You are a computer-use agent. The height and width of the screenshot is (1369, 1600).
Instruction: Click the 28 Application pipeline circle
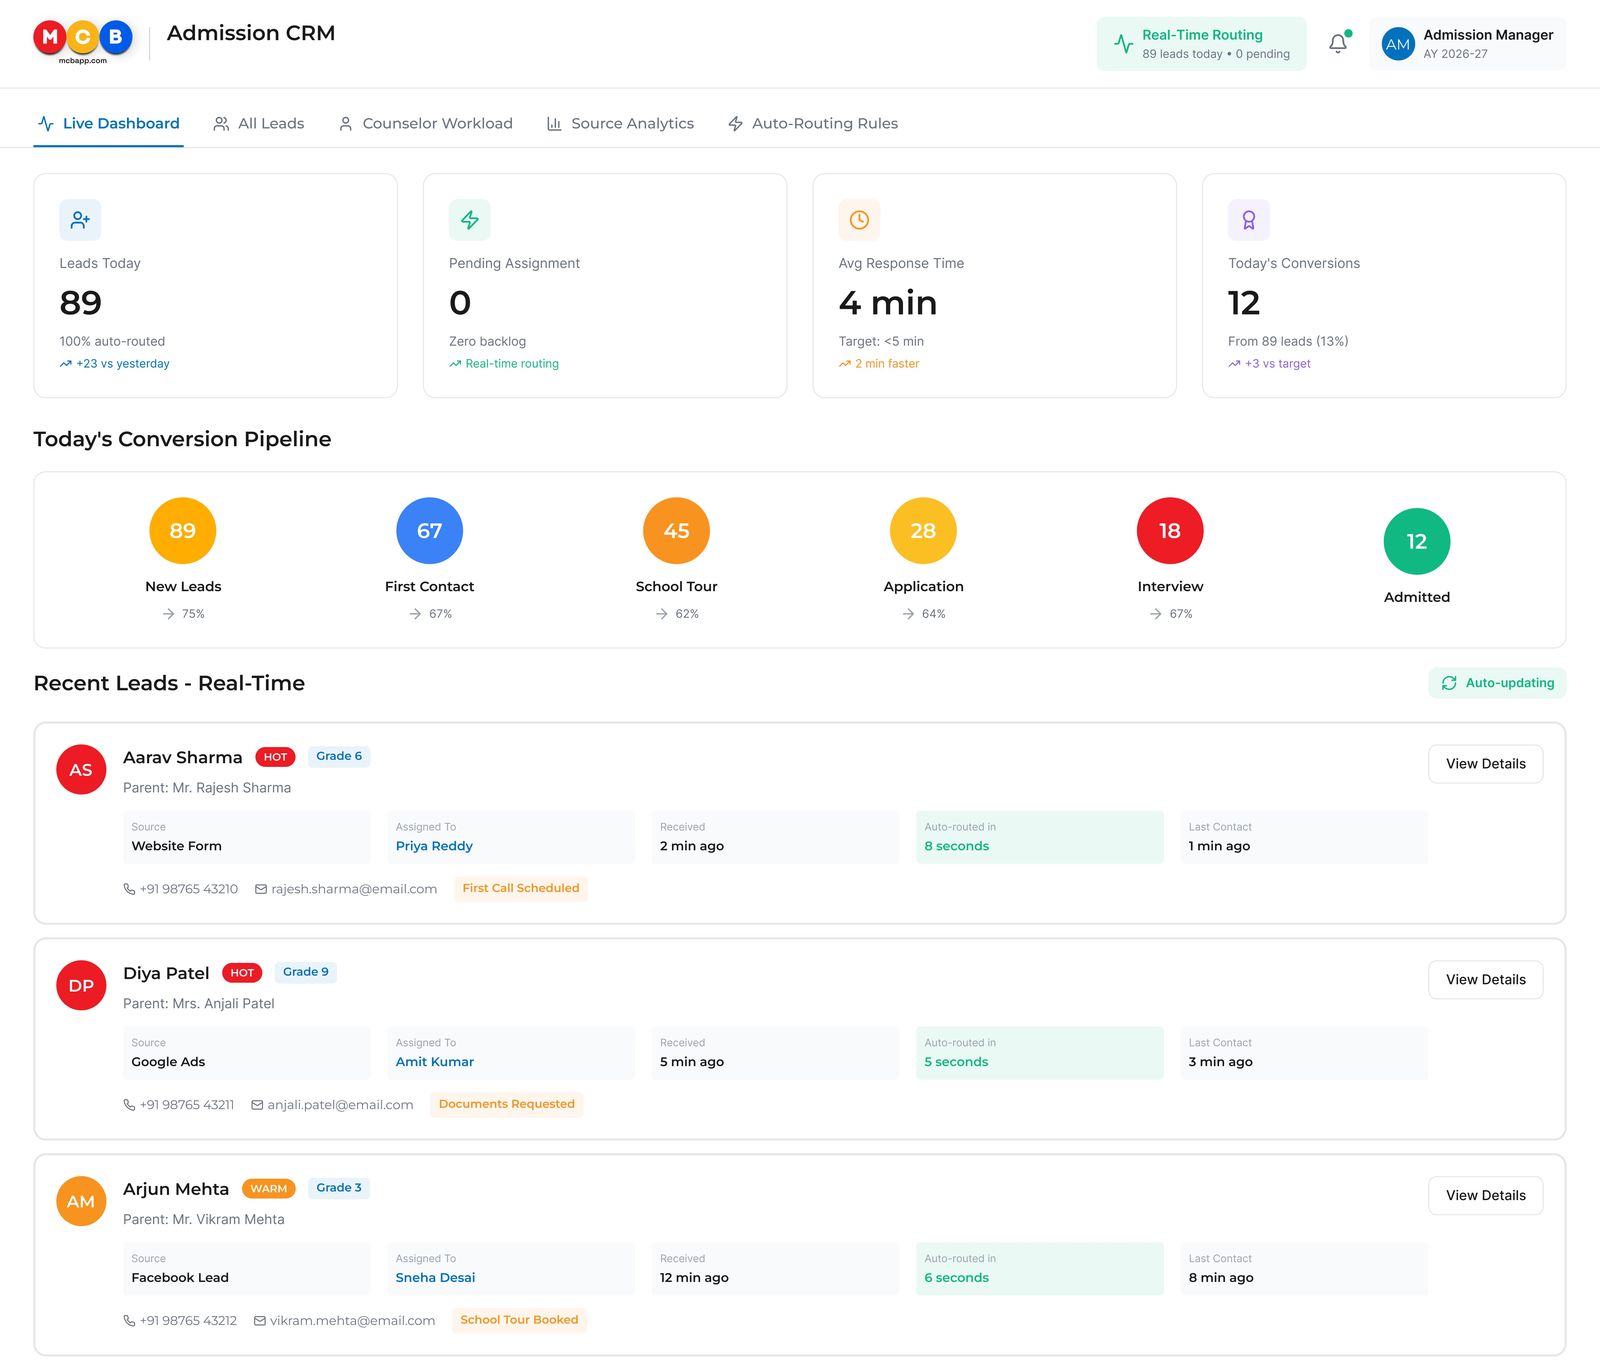pos(923,531)
